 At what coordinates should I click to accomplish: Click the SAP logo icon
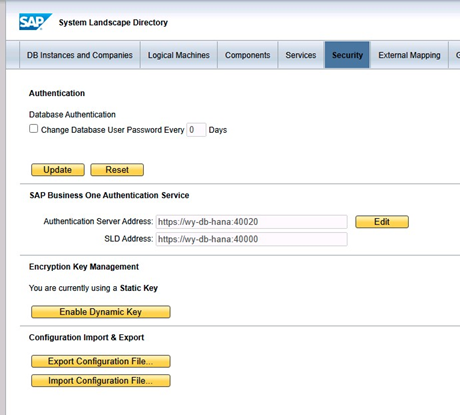click(35, 22)
